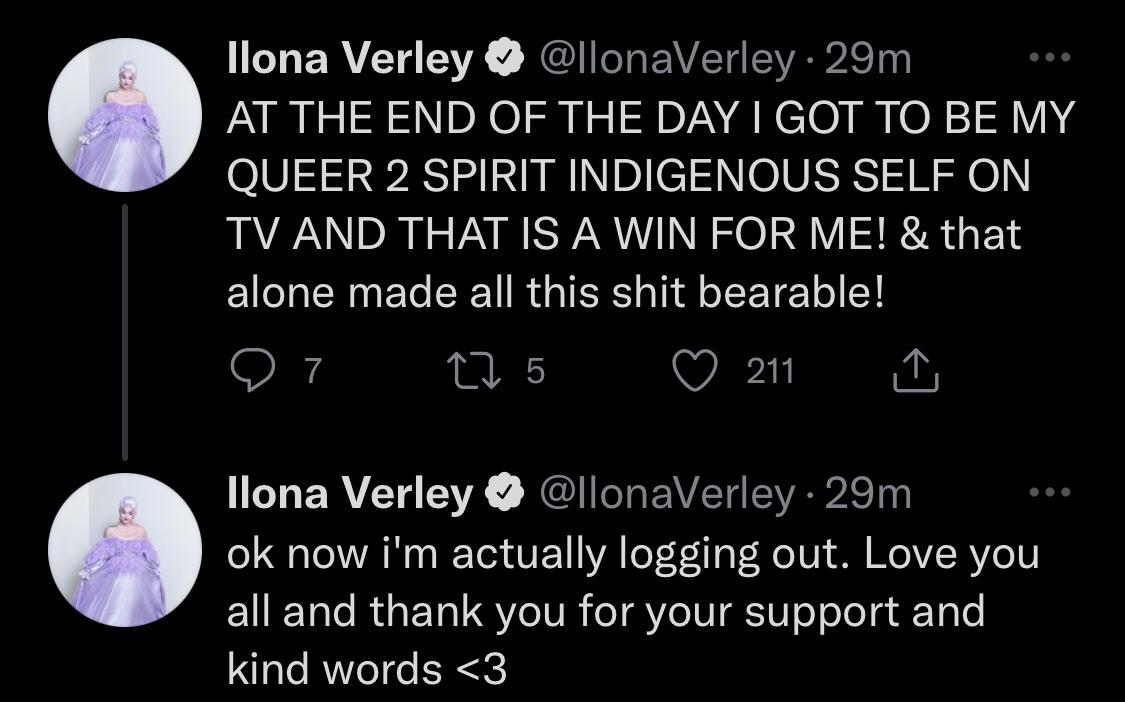Click the 29m timestamp on the lower tweet
The image size is (1125, 702).
[868, 493]
